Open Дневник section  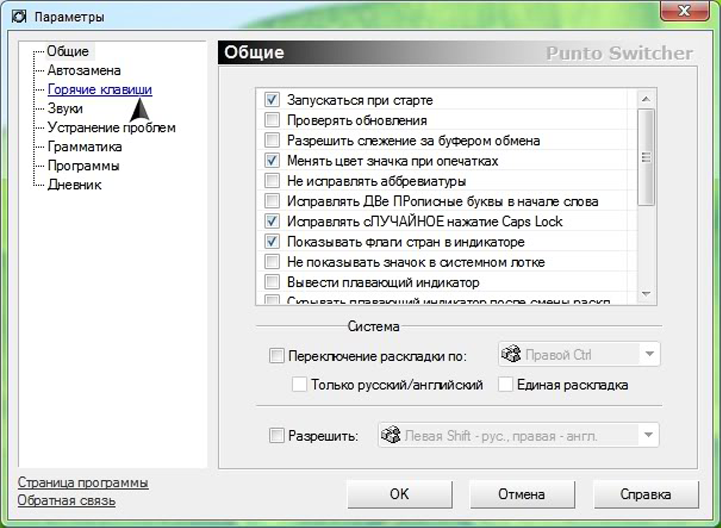74,184
